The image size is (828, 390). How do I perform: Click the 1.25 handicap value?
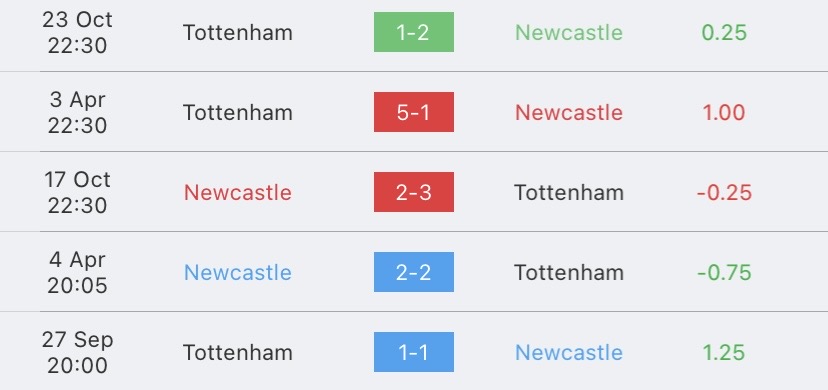pyautogui.click(x=724, y=353)
